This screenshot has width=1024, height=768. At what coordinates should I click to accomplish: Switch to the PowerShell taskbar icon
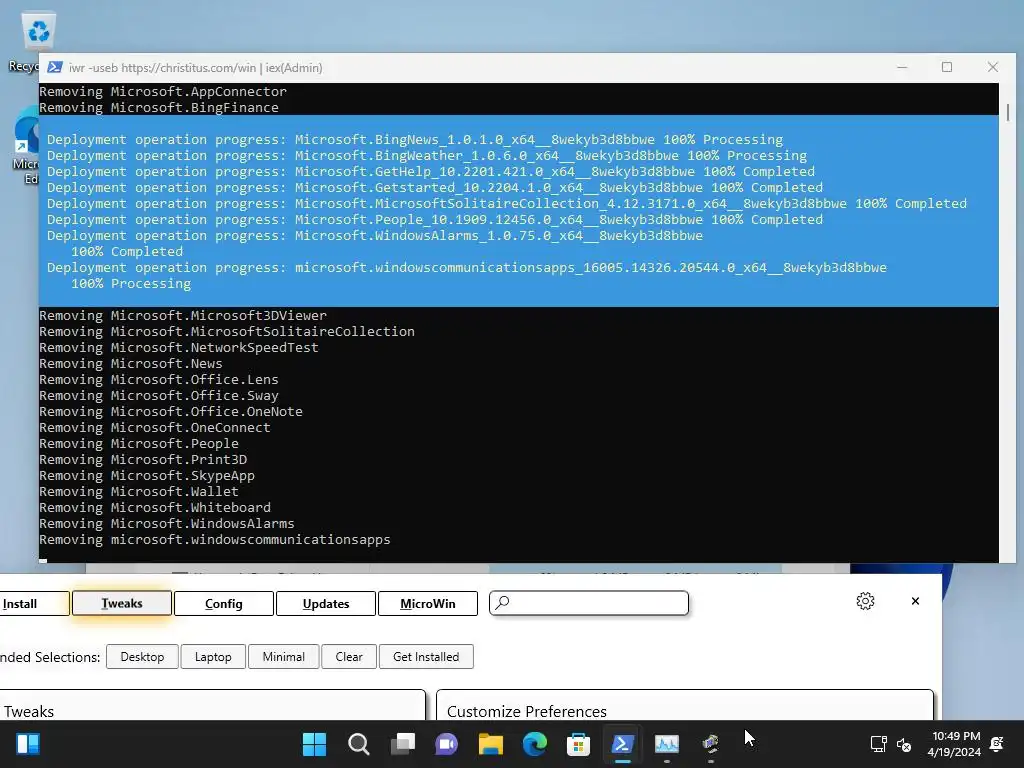click(x=622, y=744)
